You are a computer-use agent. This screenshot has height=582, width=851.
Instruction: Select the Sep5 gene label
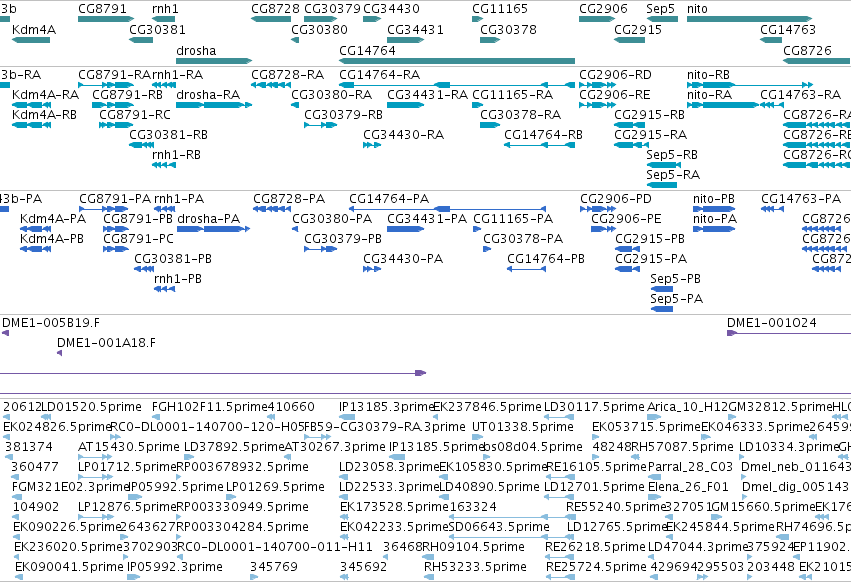(661, 9)
